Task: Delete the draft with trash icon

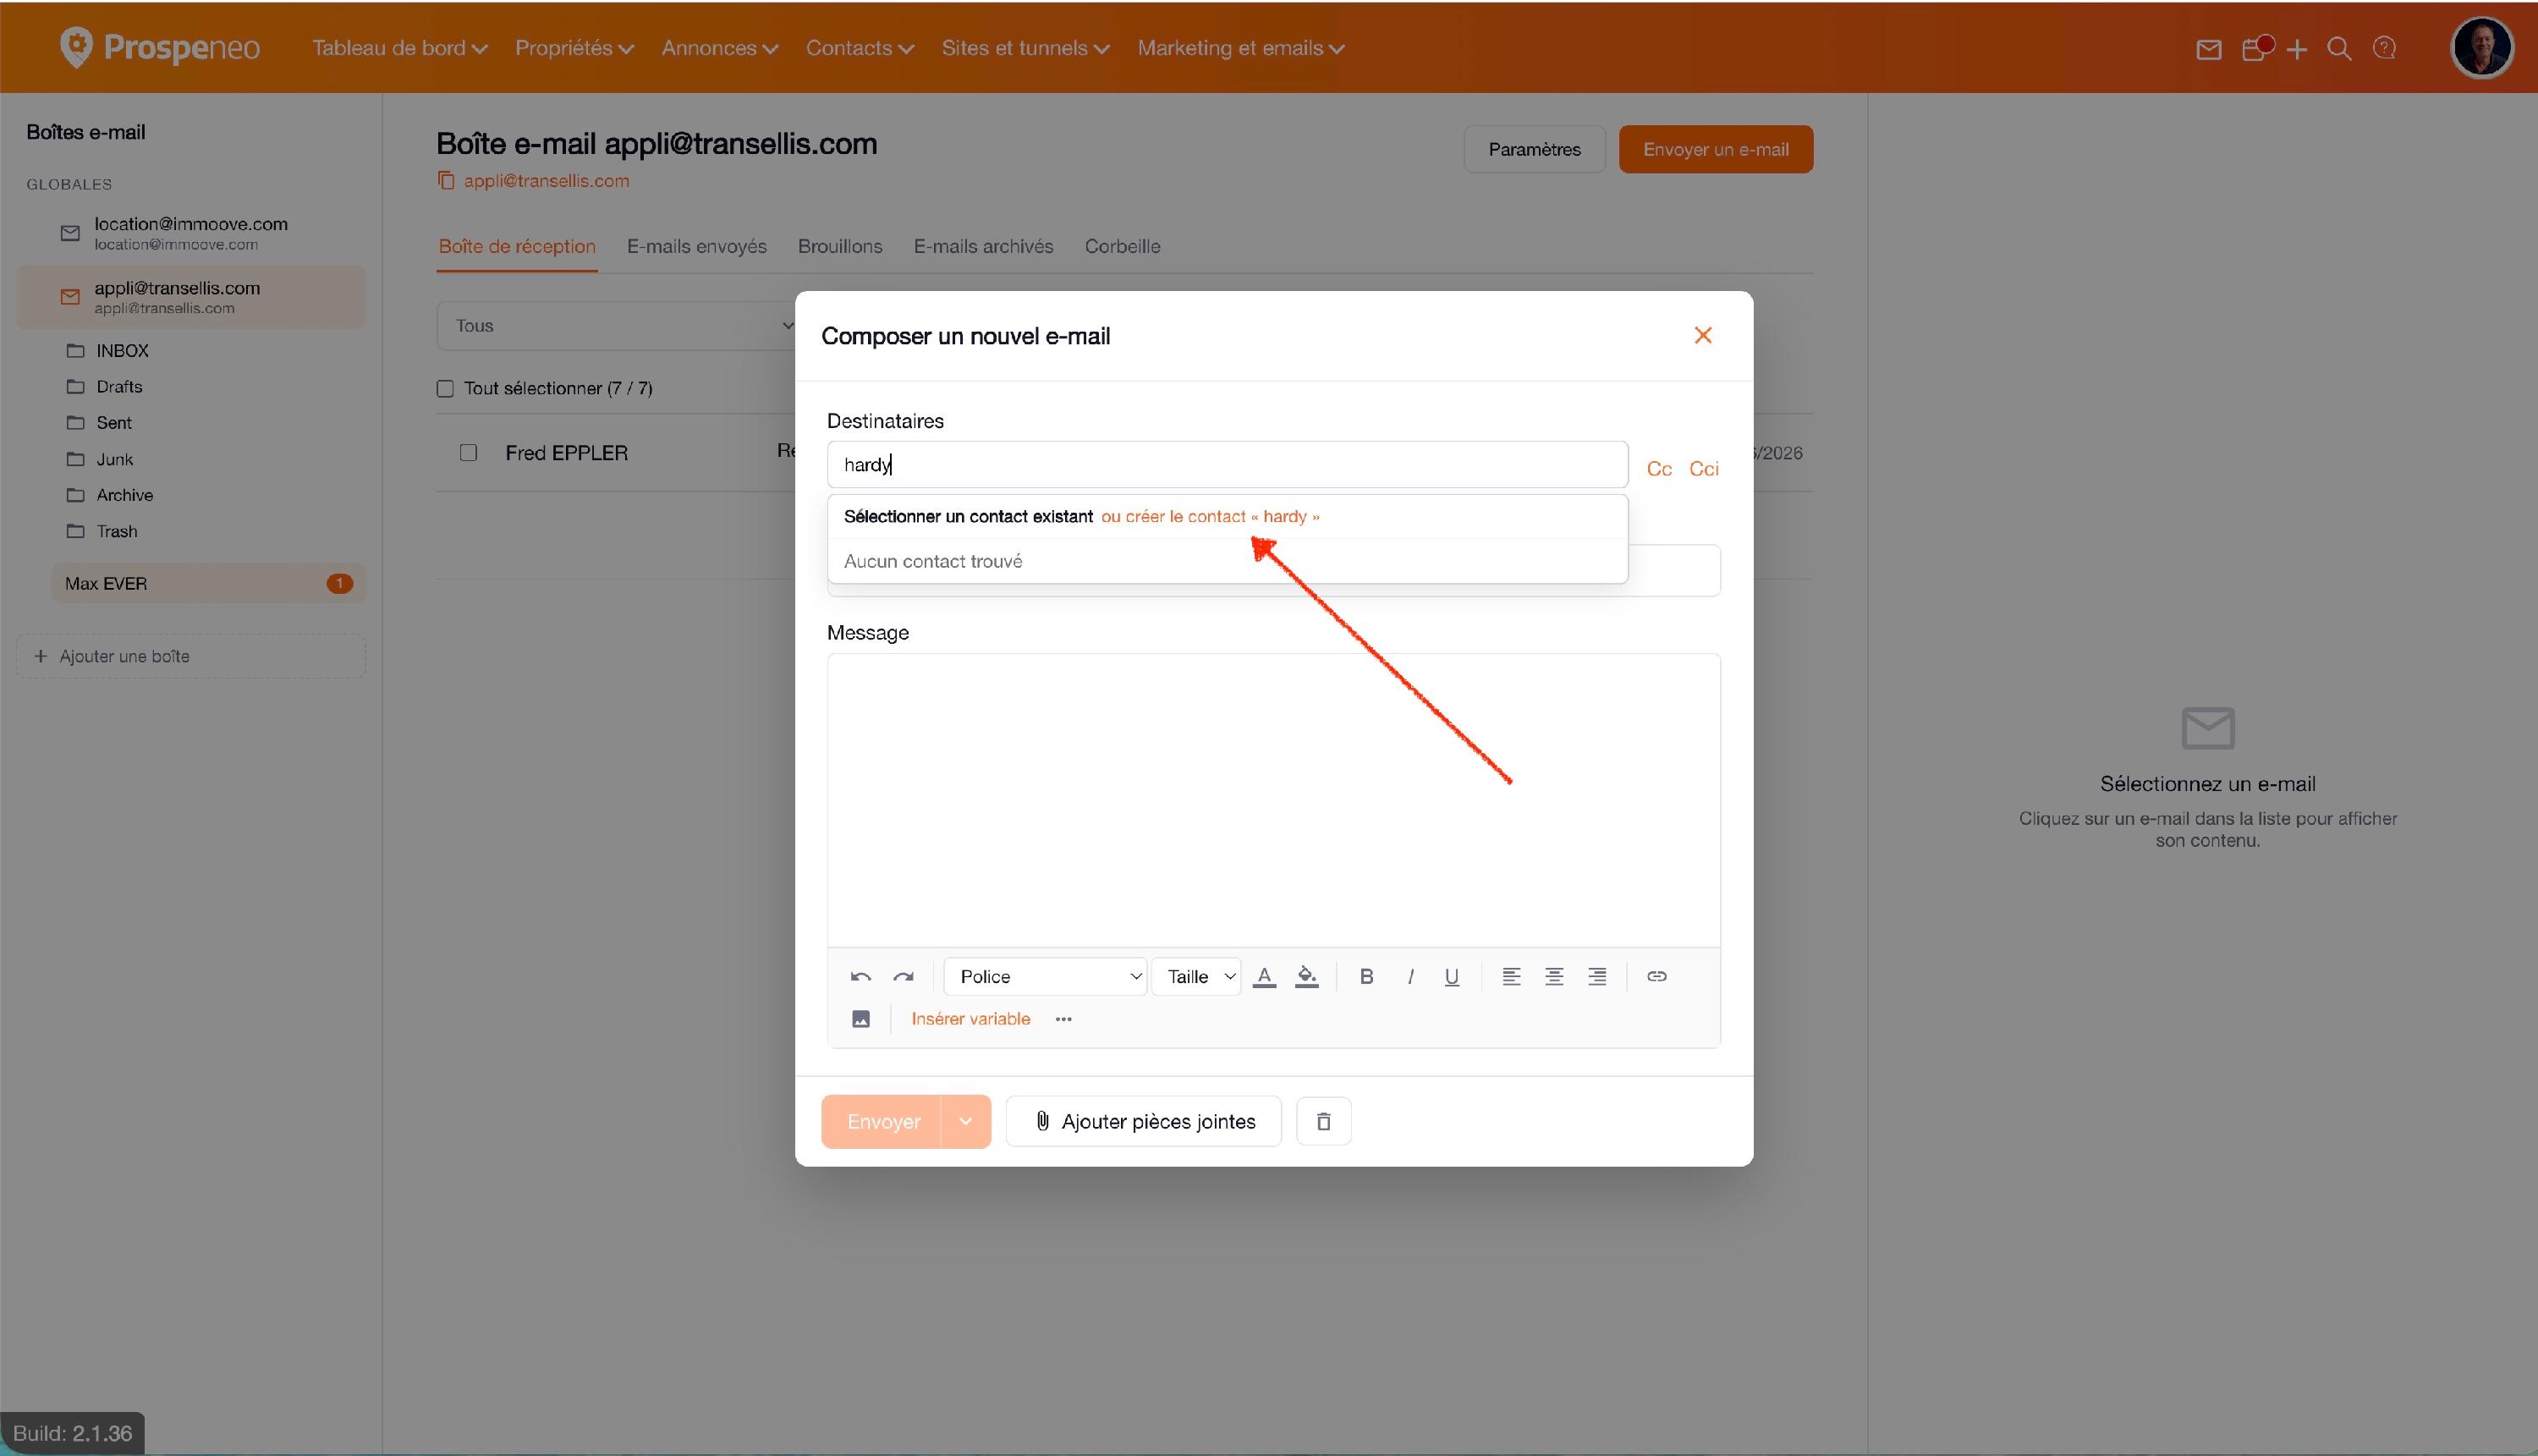Action: point(1324,1122)
